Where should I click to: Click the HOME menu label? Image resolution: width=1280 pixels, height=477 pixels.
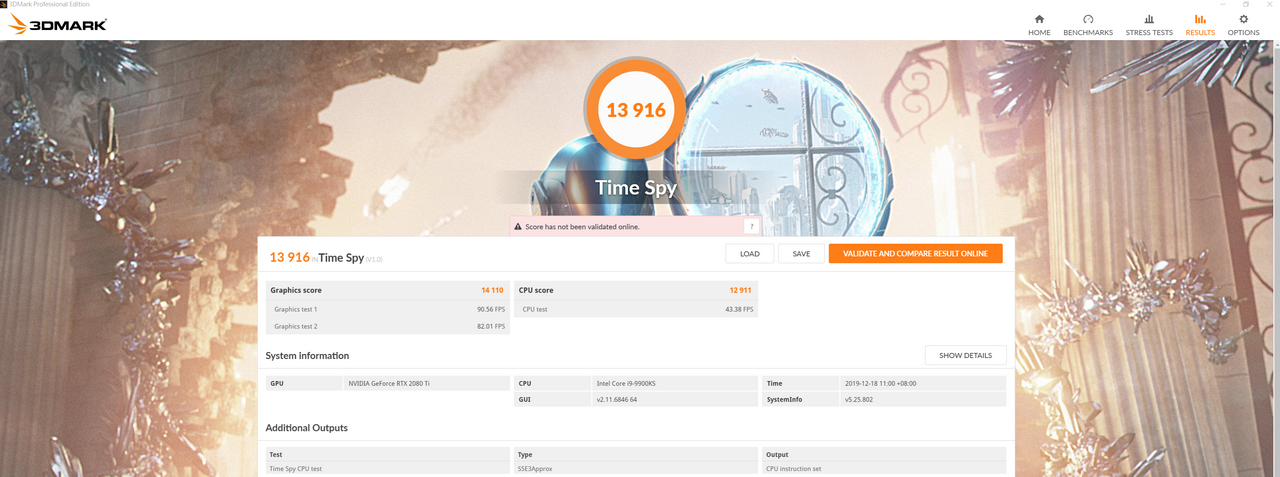(1039, 32)
